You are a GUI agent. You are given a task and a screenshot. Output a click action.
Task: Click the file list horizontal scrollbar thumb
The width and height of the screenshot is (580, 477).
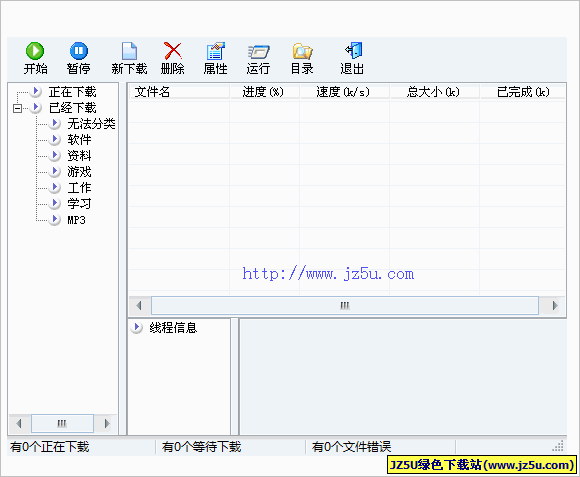[x=345, y=305]
